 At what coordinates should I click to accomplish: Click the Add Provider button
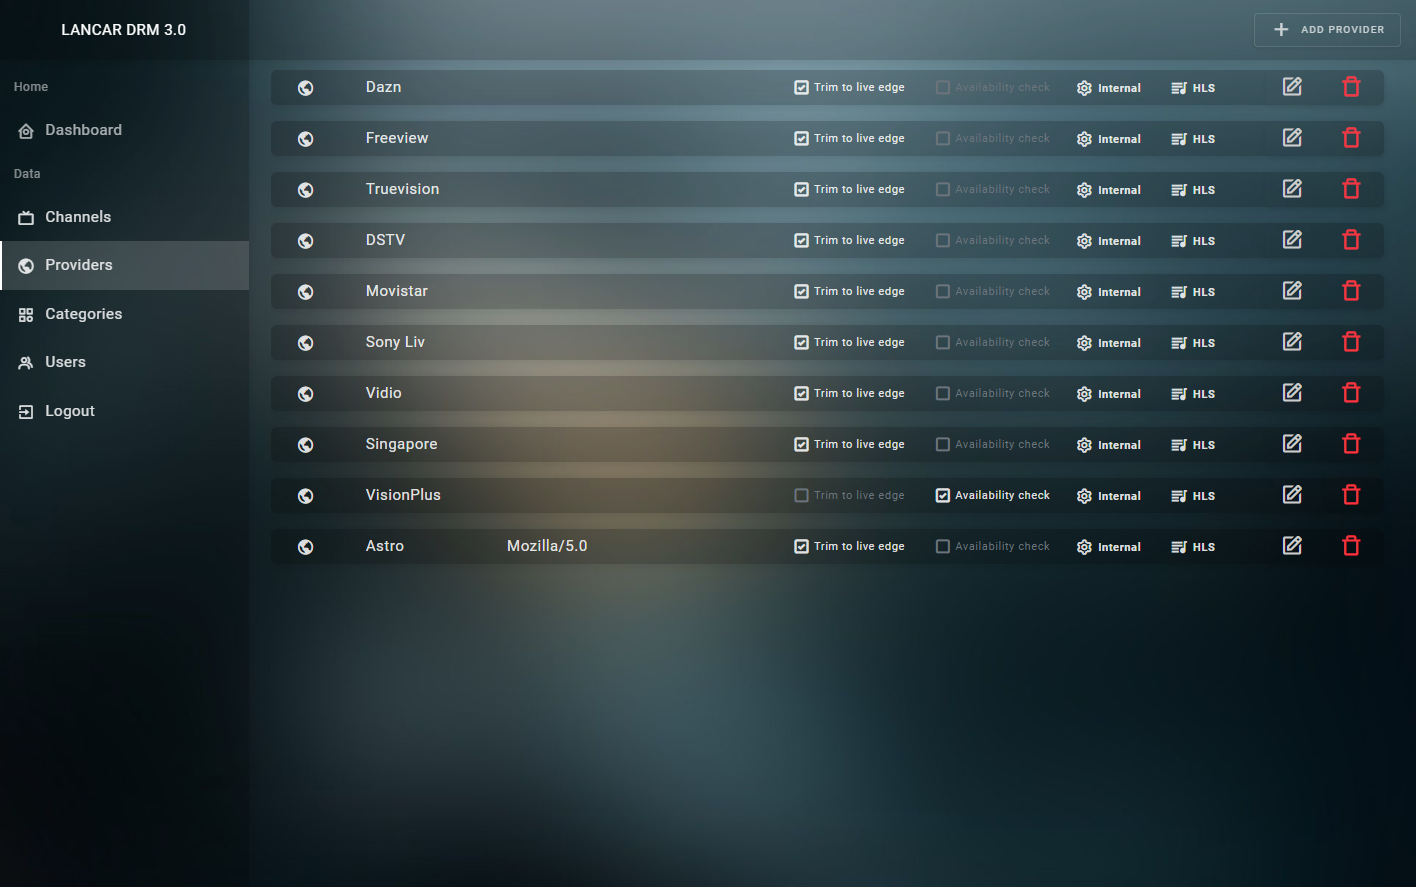click(1327, 30)
